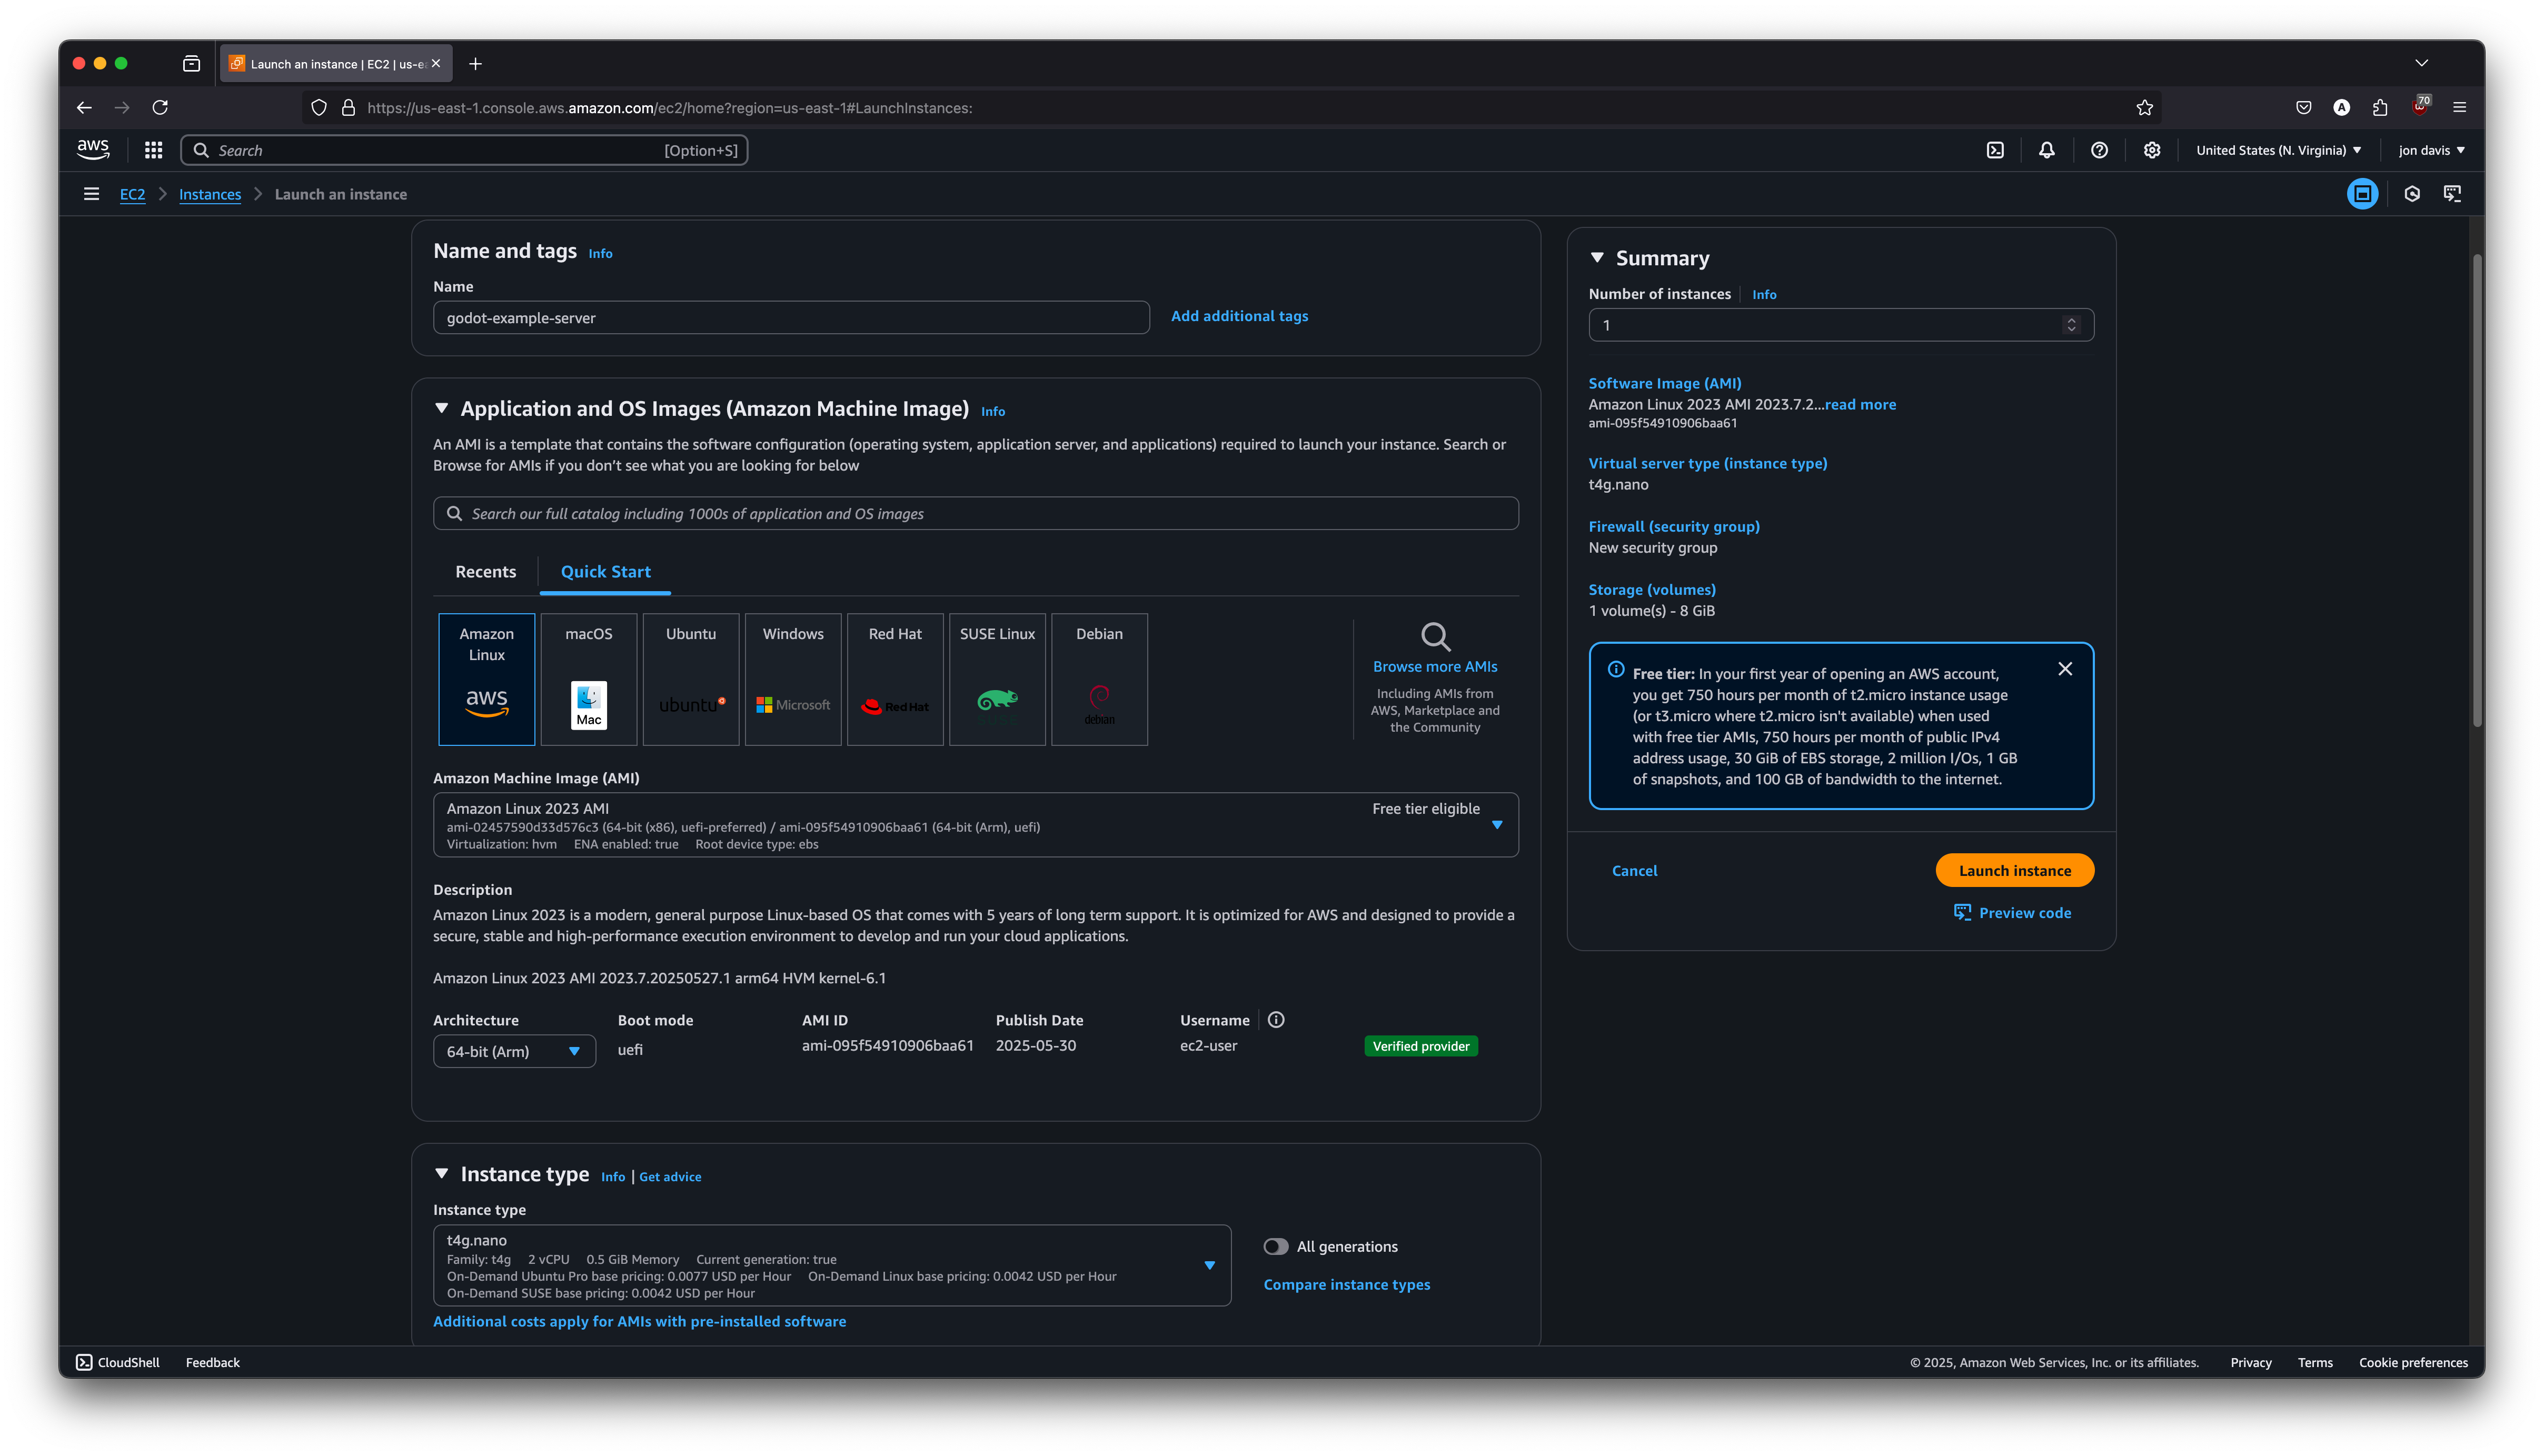2544x1456 pixels.
Task: Reload the browser page
Action: pyautogui.click(x=160, y=107)
